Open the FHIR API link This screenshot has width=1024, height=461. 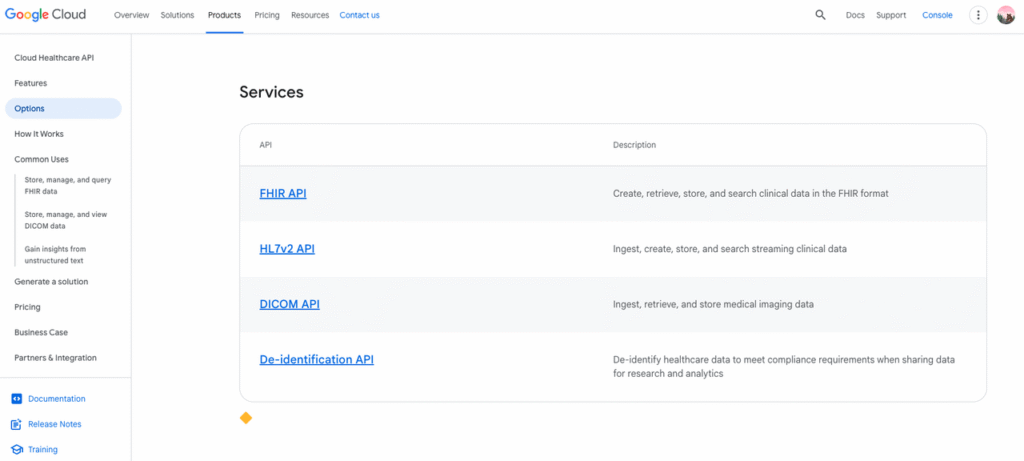tap(283, 193)
